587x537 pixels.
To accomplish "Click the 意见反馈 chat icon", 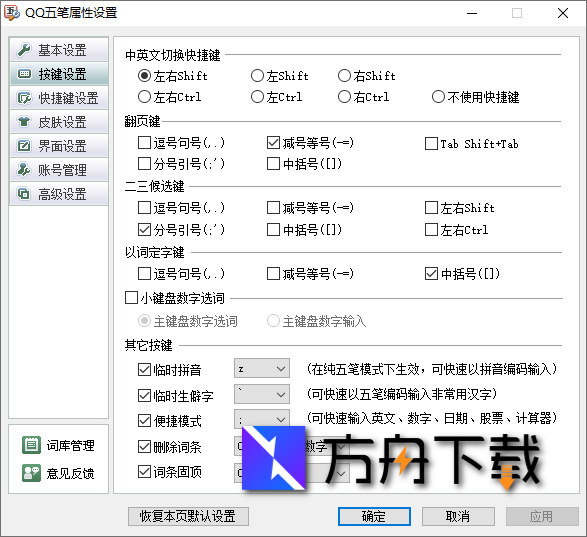I will click(x=31, y=473).
